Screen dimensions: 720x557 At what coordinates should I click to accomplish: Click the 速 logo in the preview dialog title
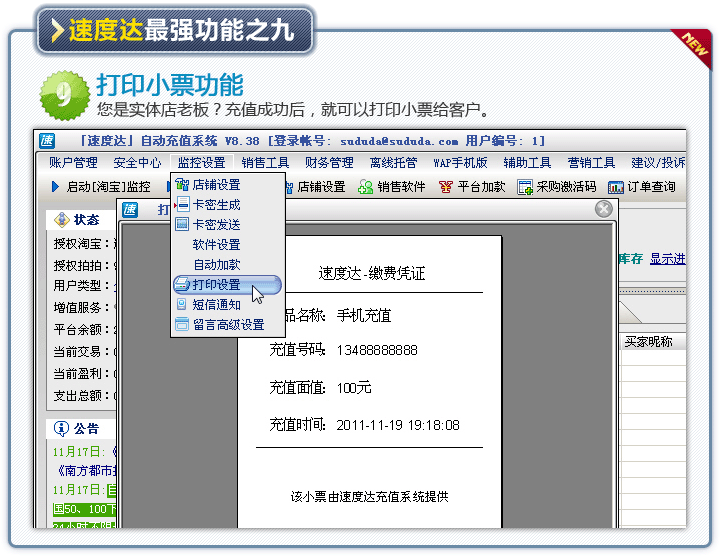[130, 209]
